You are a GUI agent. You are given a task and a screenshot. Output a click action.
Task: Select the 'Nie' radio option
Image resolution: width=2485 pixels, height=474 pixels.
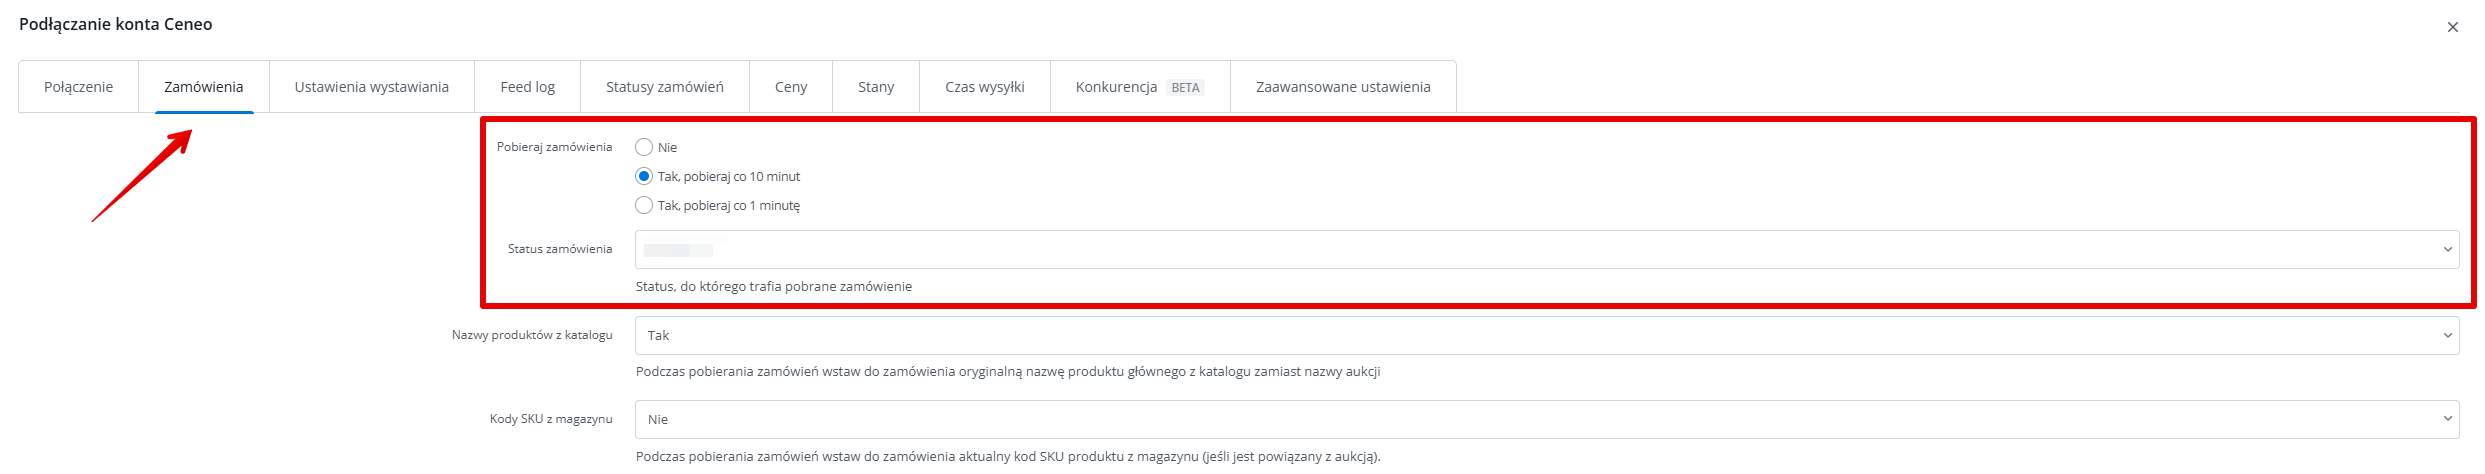(644, 147)
